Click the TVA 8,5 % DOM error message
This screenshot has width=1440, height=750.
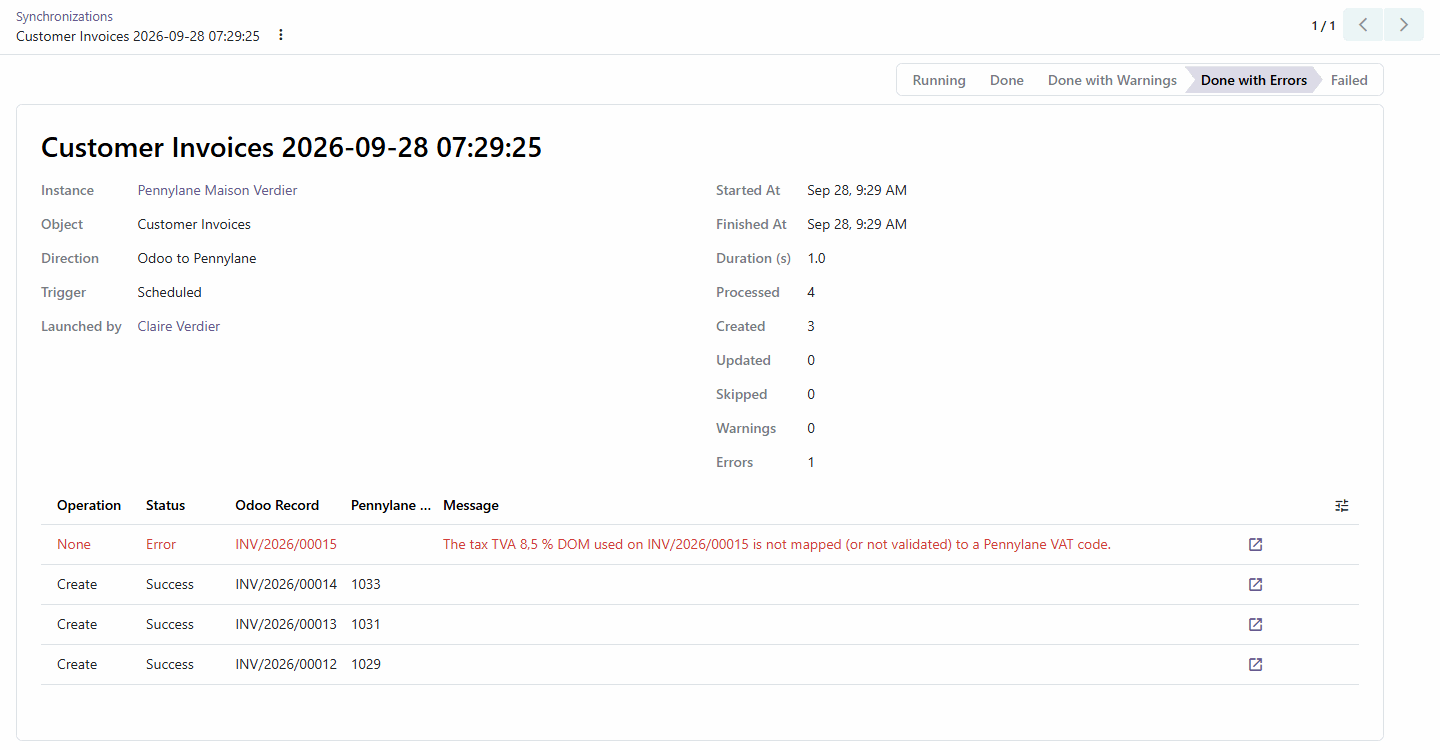coord(777,545)
